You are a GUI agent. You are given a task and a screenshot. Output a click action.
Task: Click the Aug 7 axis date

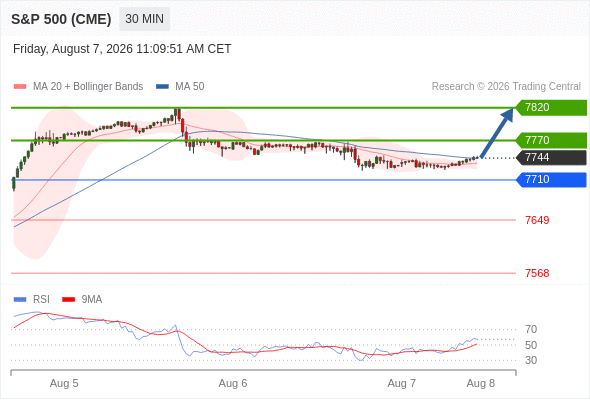tap(402, 383)
